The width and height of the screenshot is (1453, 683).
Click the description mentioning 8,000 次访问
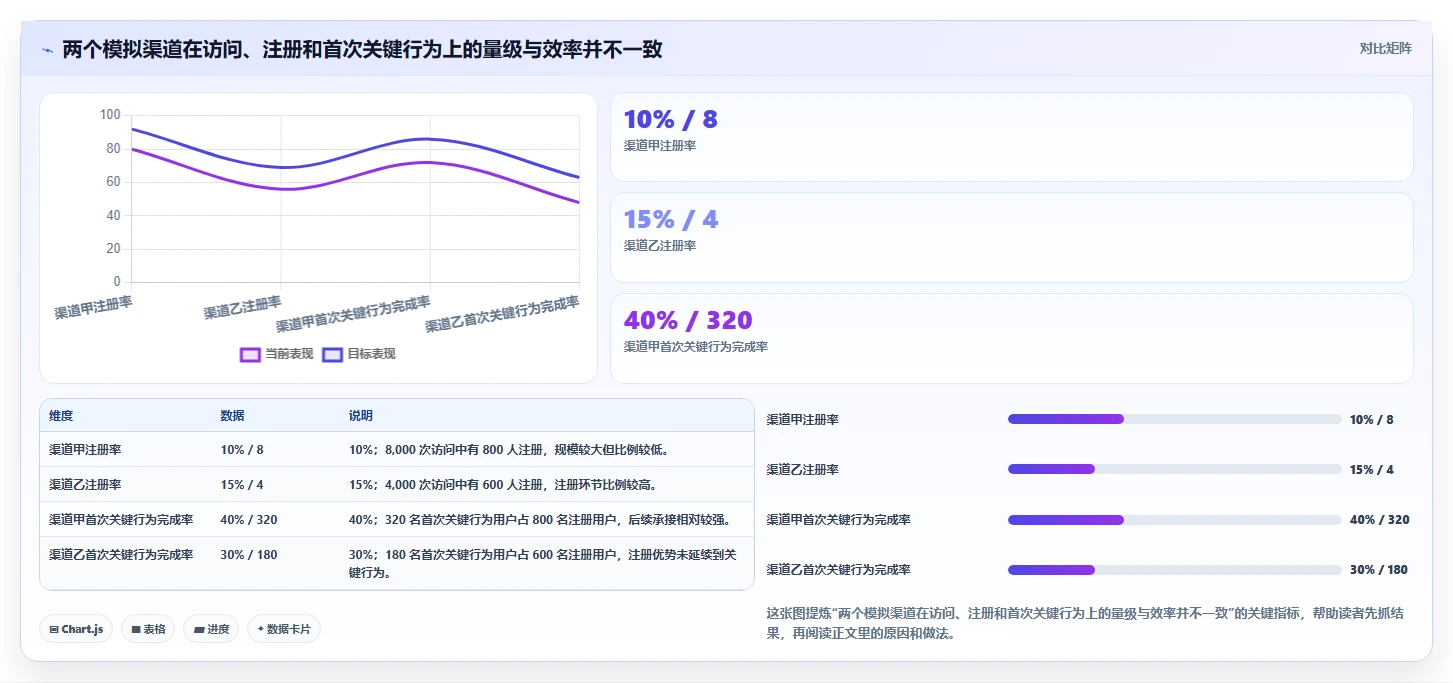point(508,450)
